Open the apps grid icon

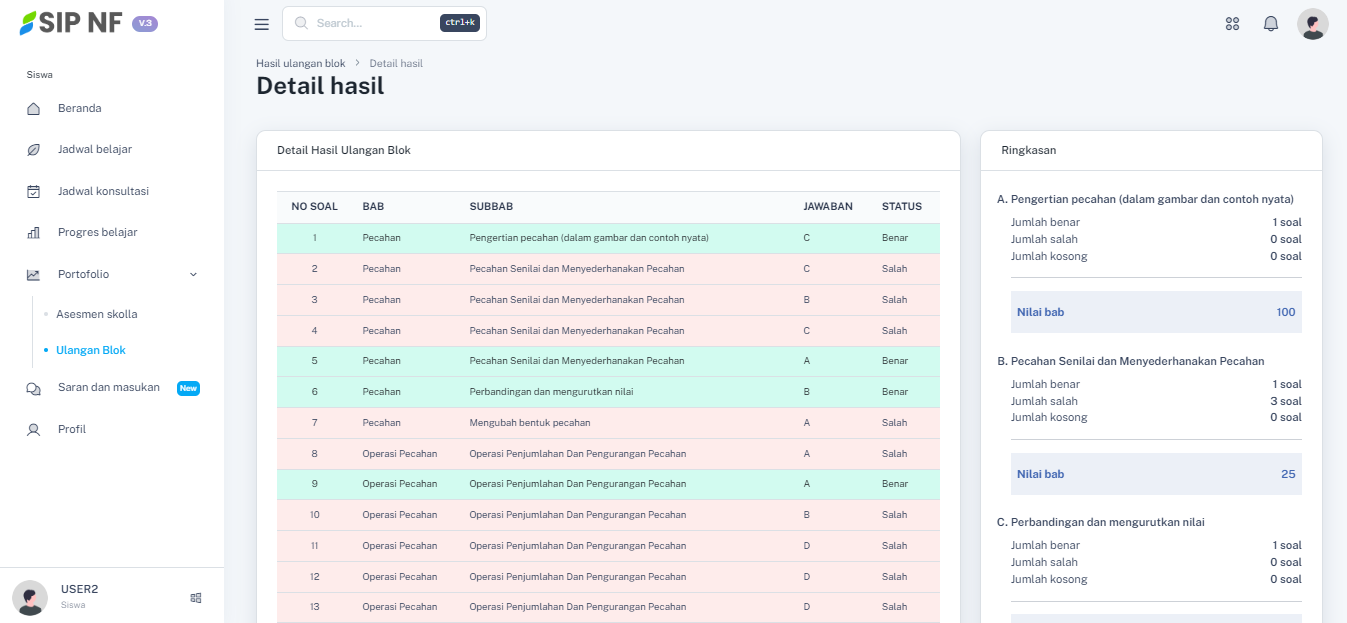[x=1232, y=24]
